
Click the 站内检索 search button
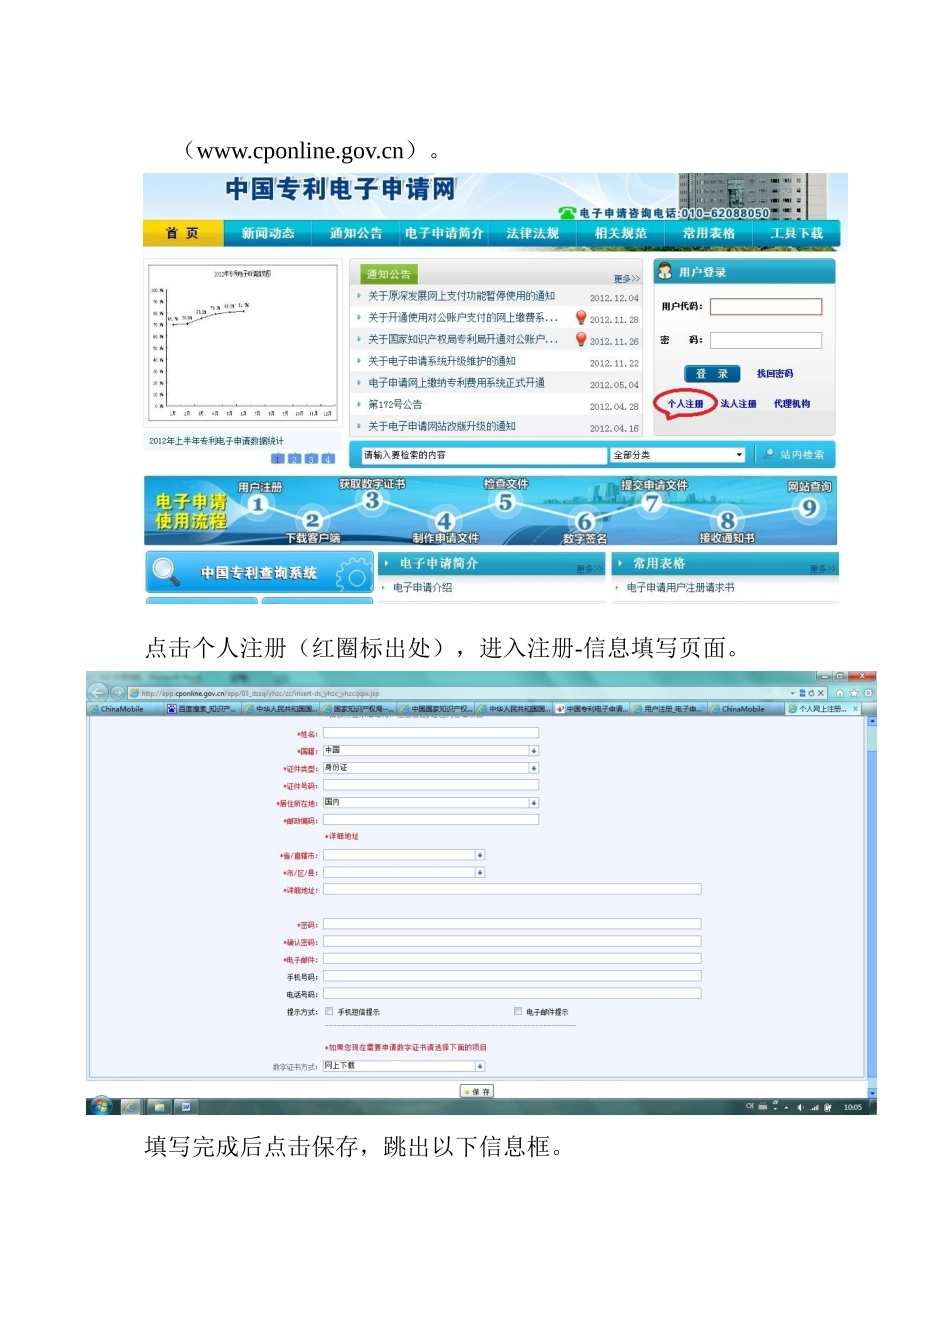(x=795, y=455)
